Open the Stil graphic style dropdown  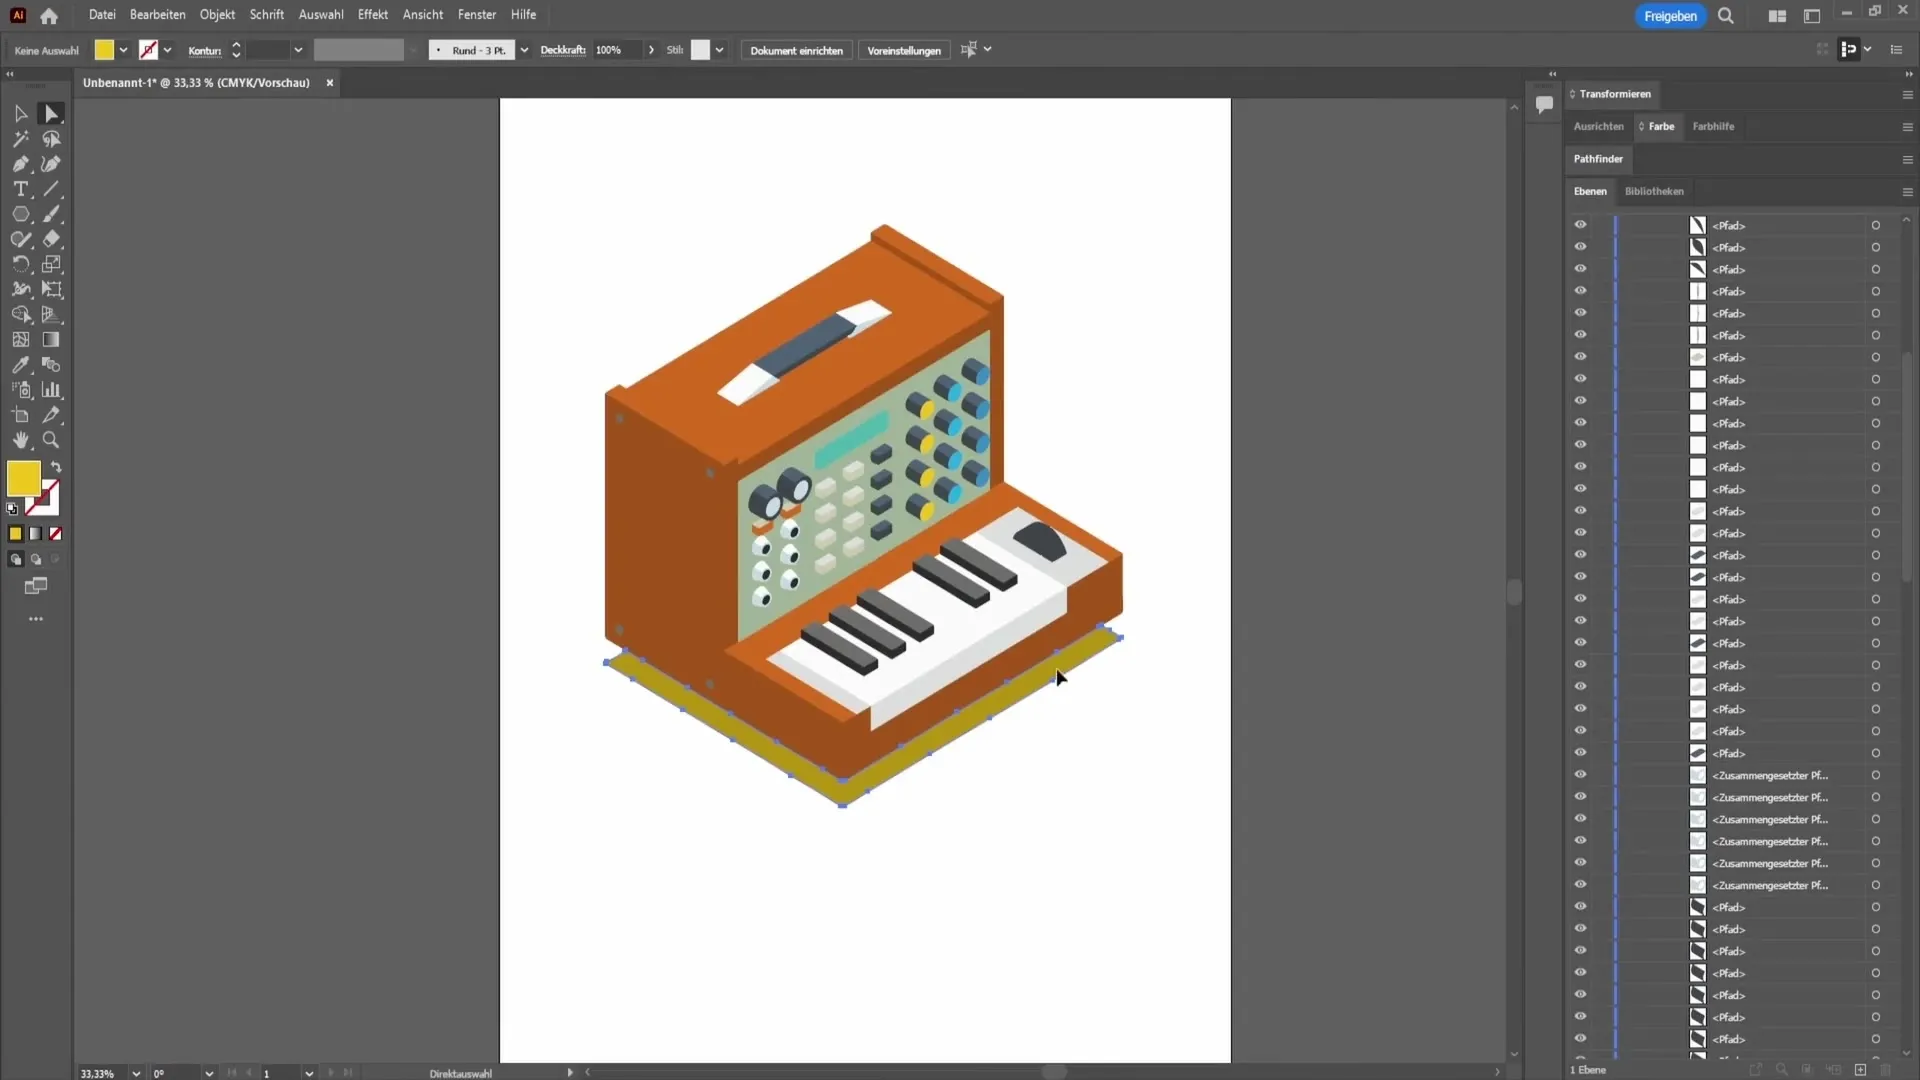pos(719,50)
